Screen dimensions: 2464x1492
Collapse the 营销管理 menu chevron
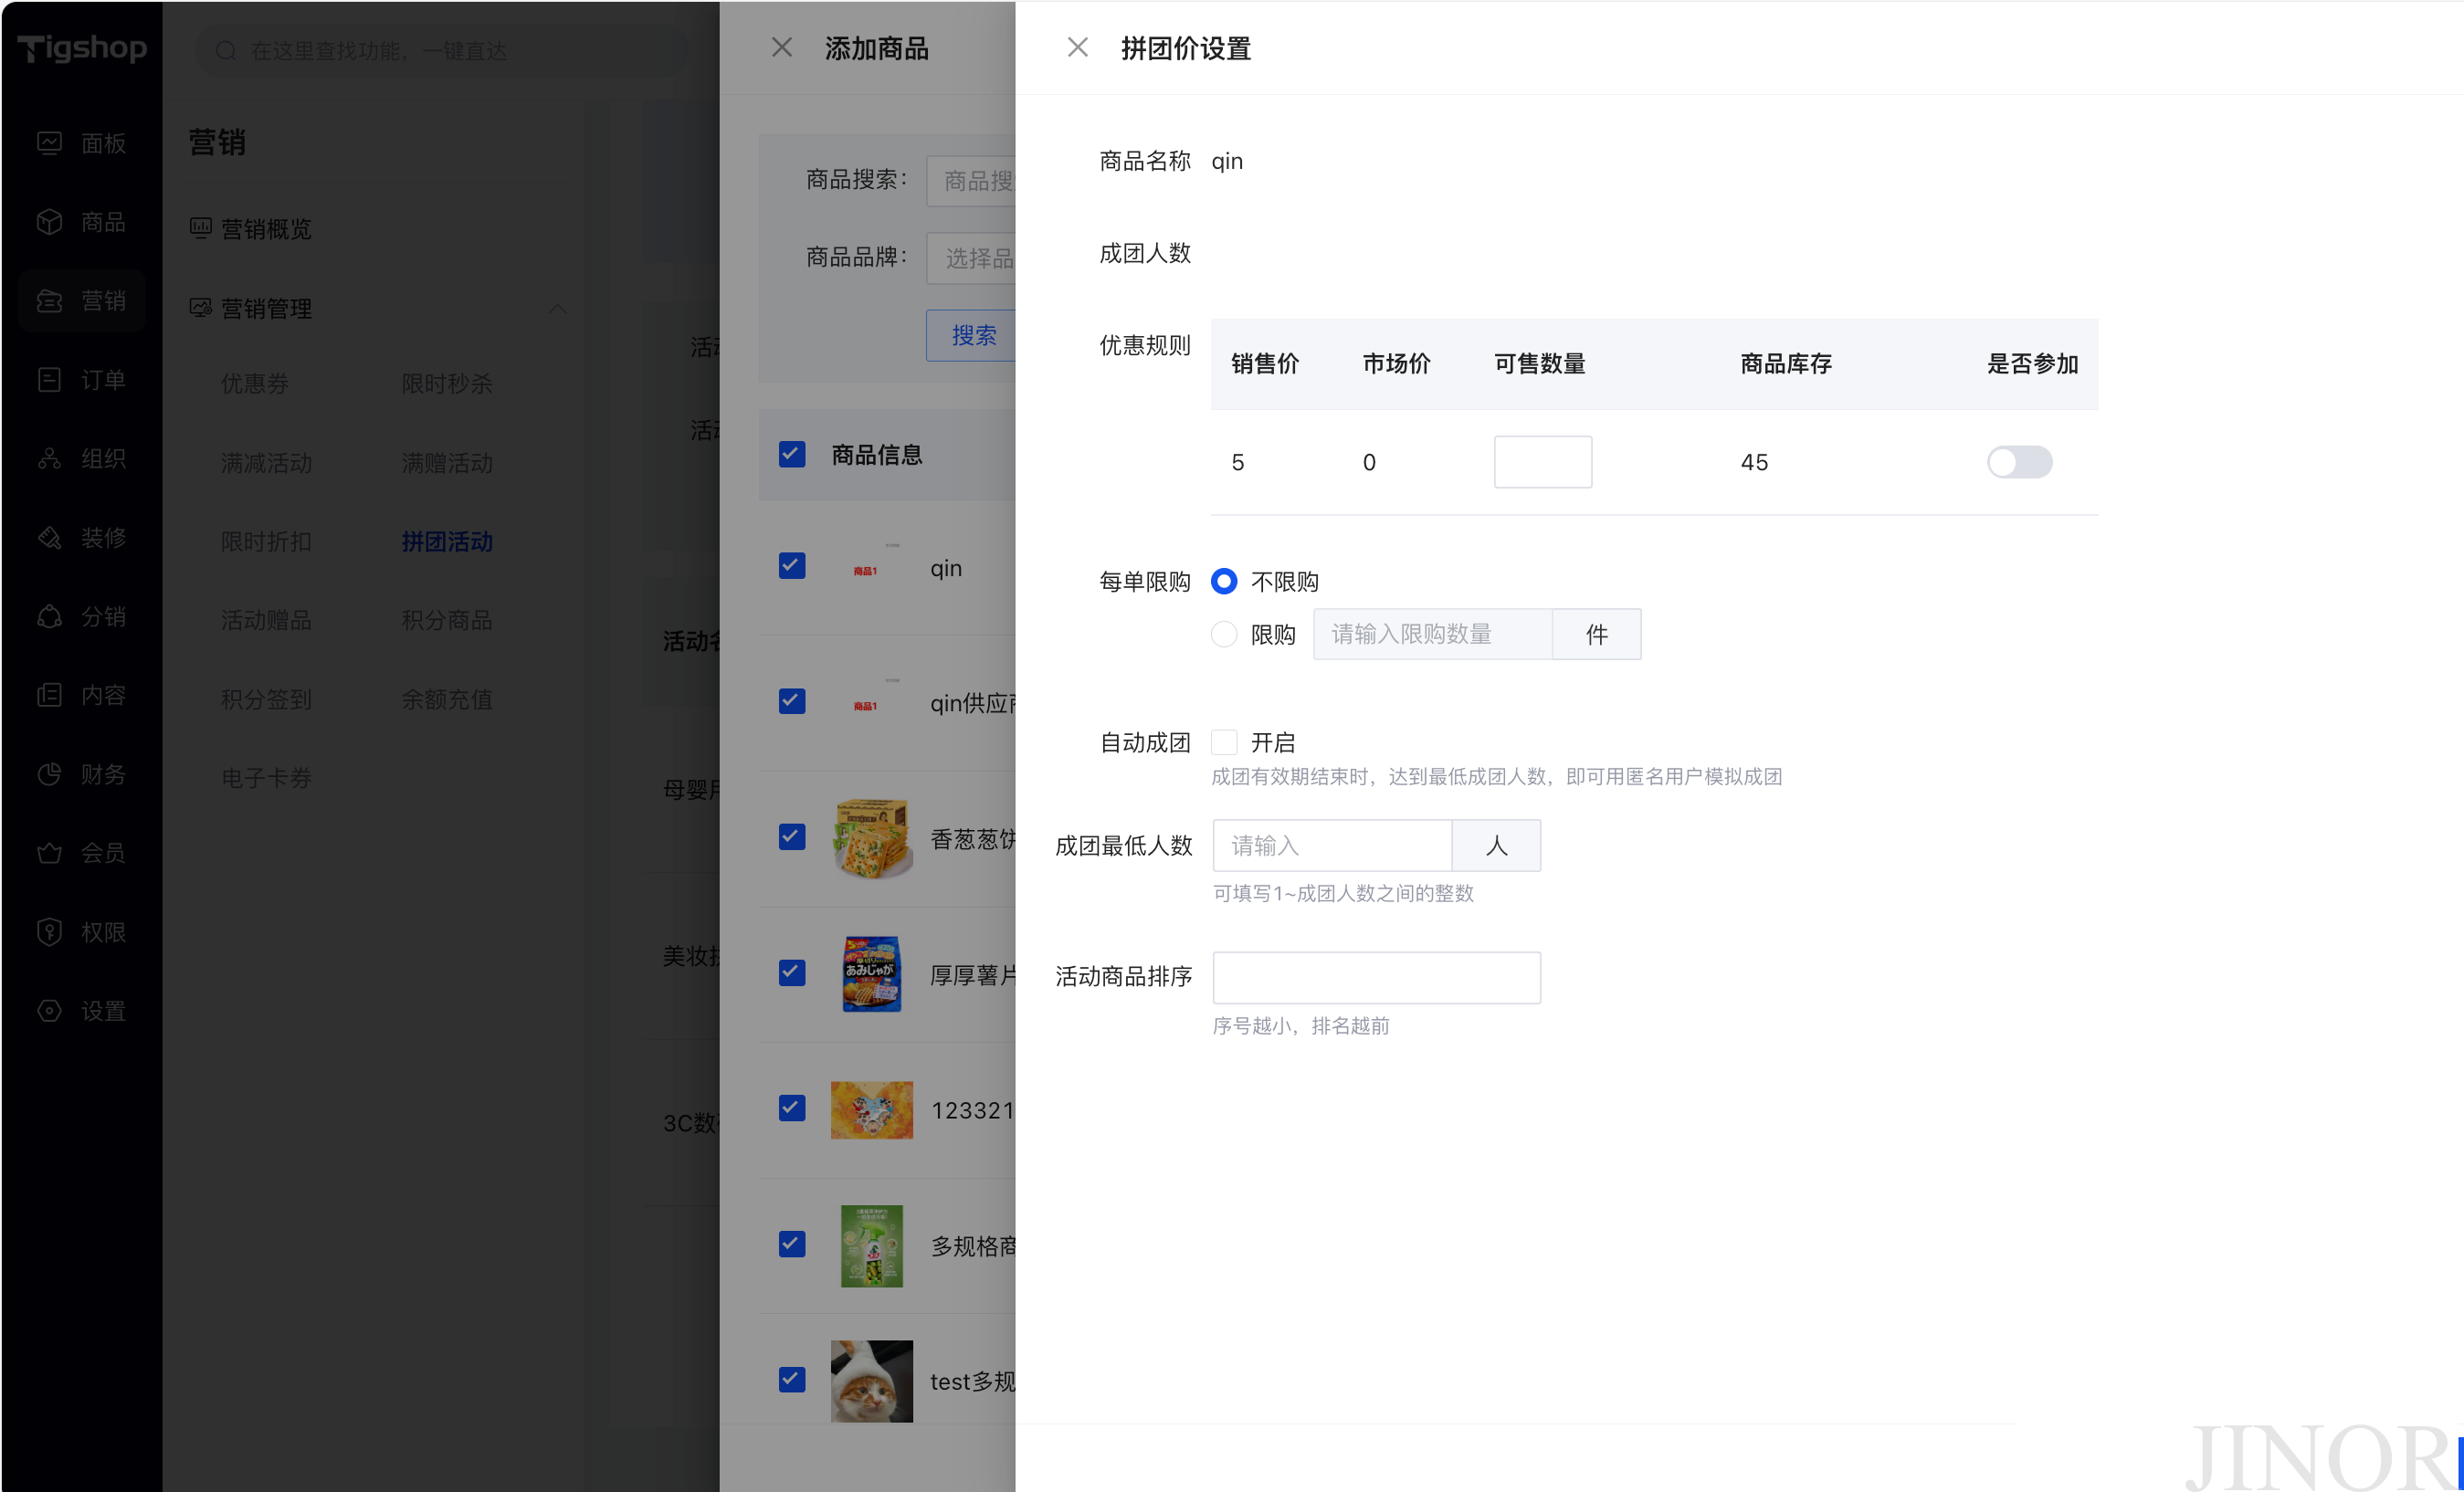pyautogui.click(x=558, y=309)
